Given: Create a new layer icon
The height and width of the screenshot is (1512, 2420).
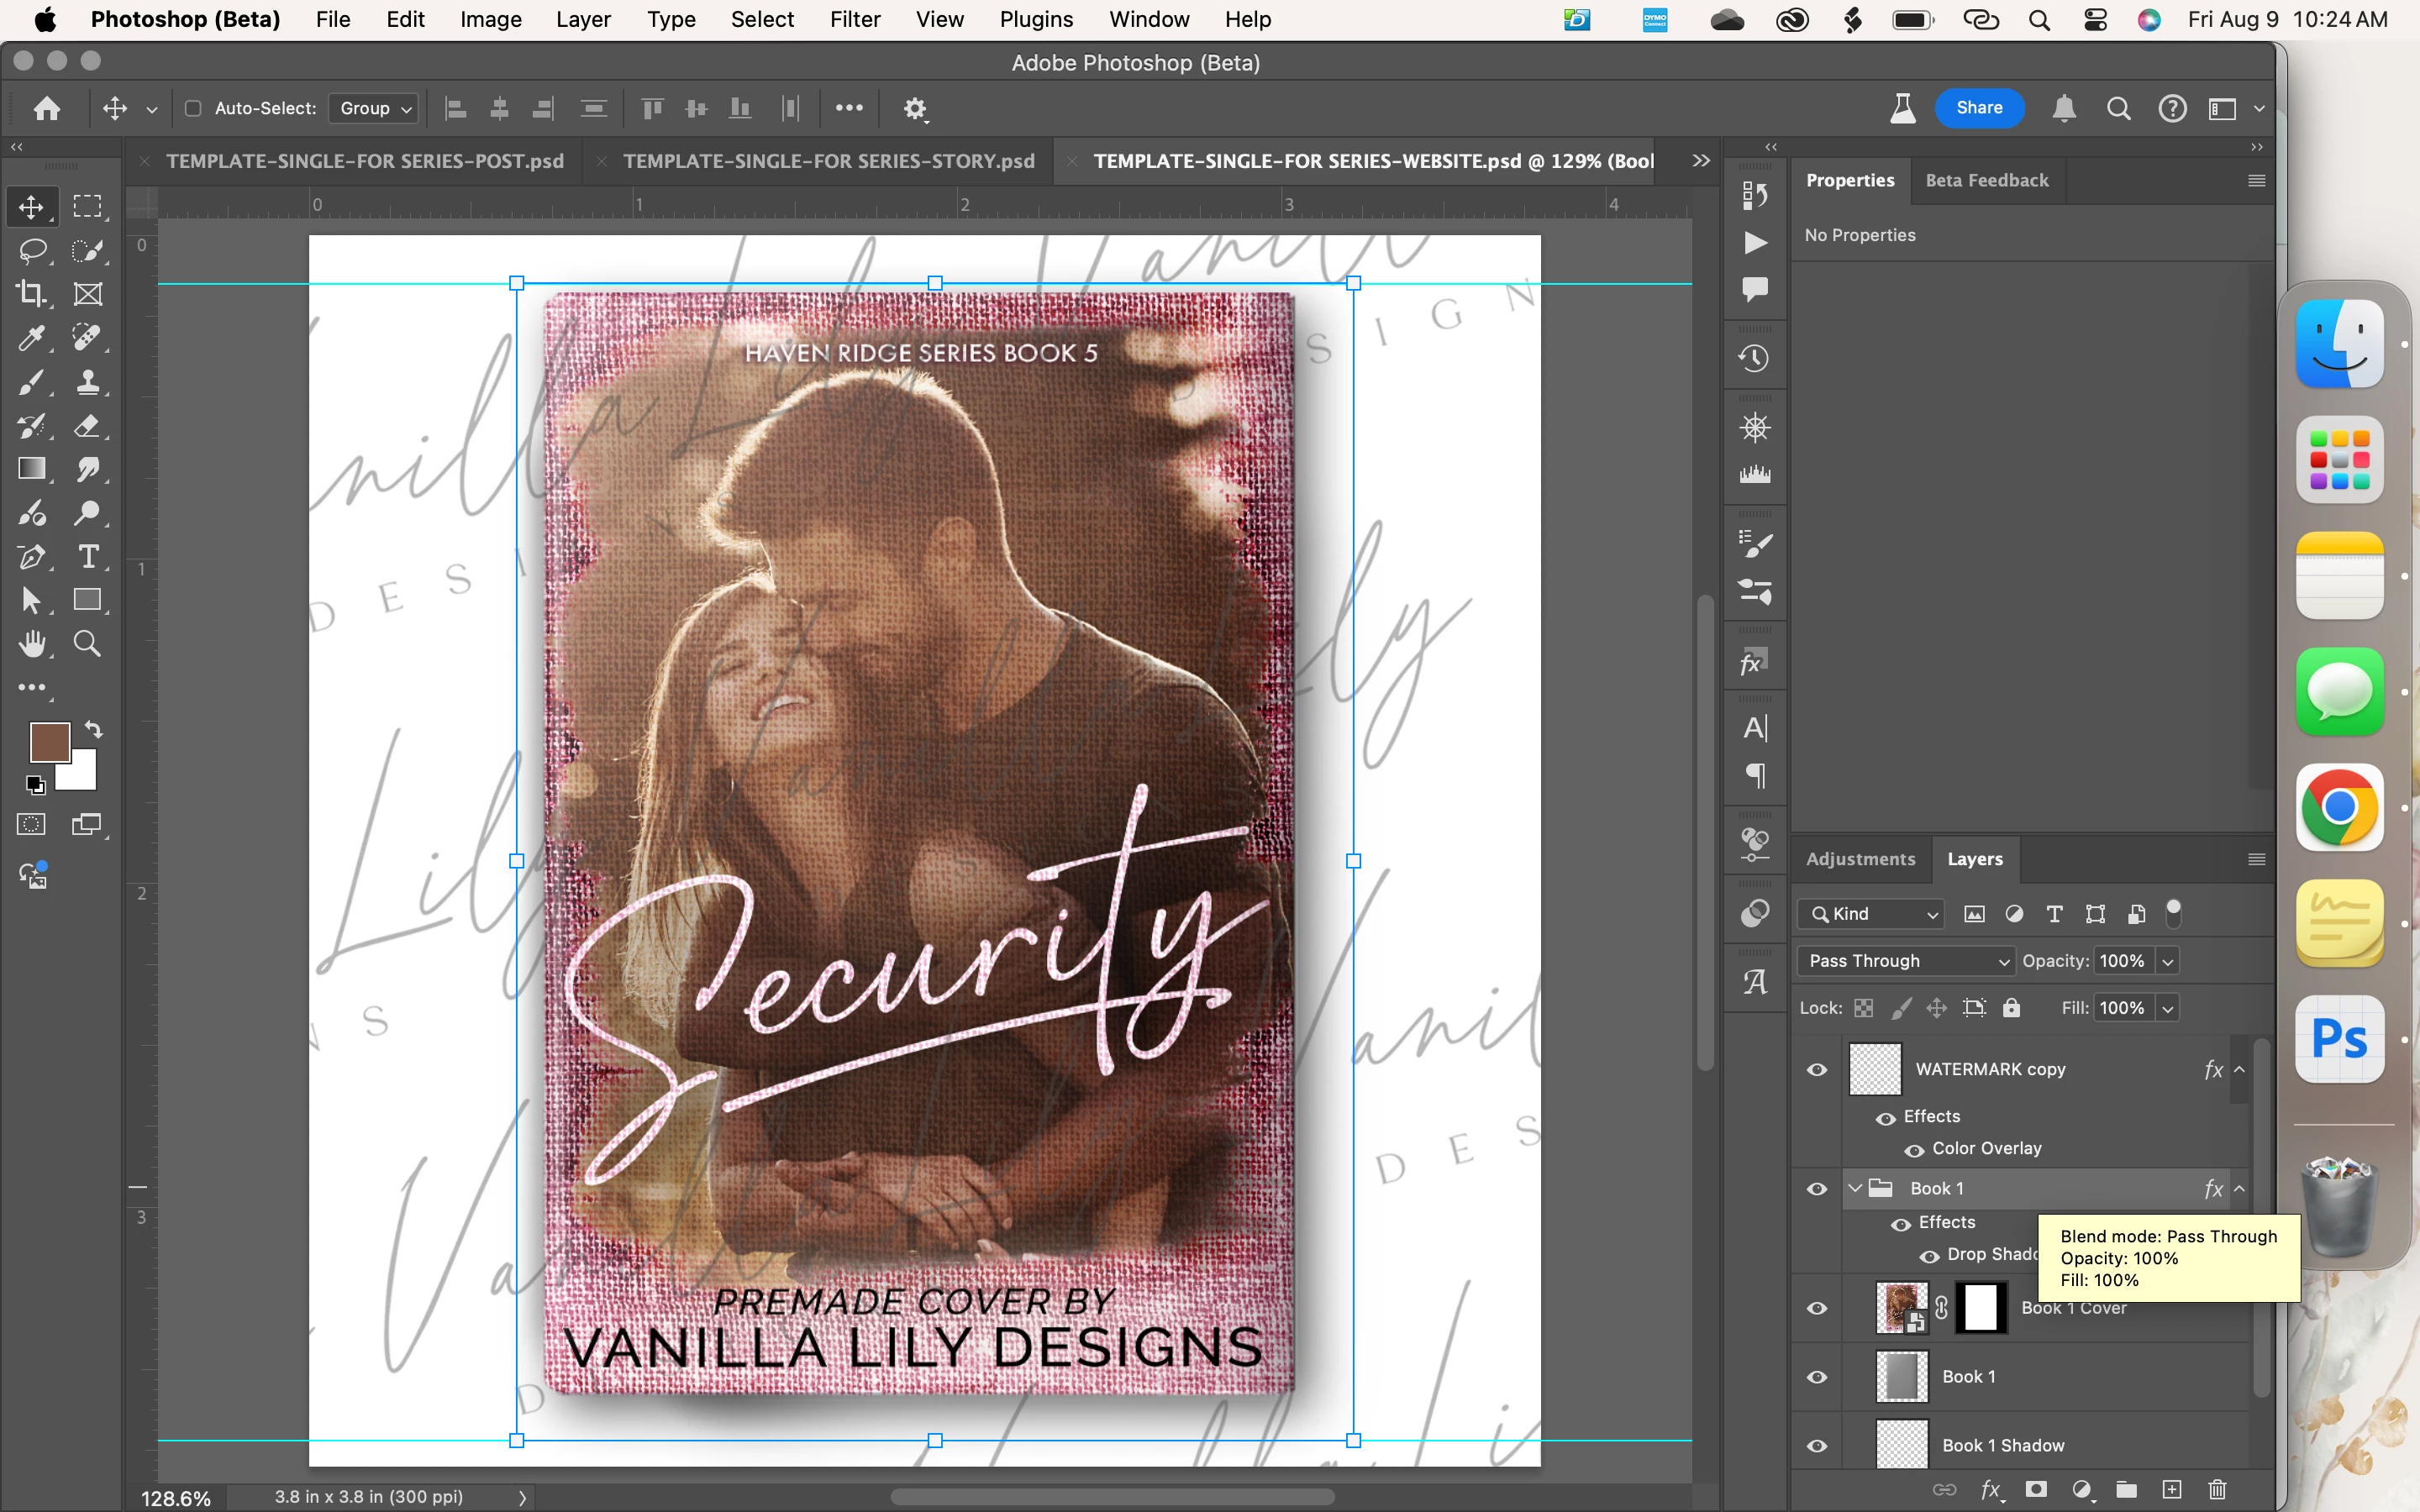Looking at the screenshot, I should 2172,1490.
